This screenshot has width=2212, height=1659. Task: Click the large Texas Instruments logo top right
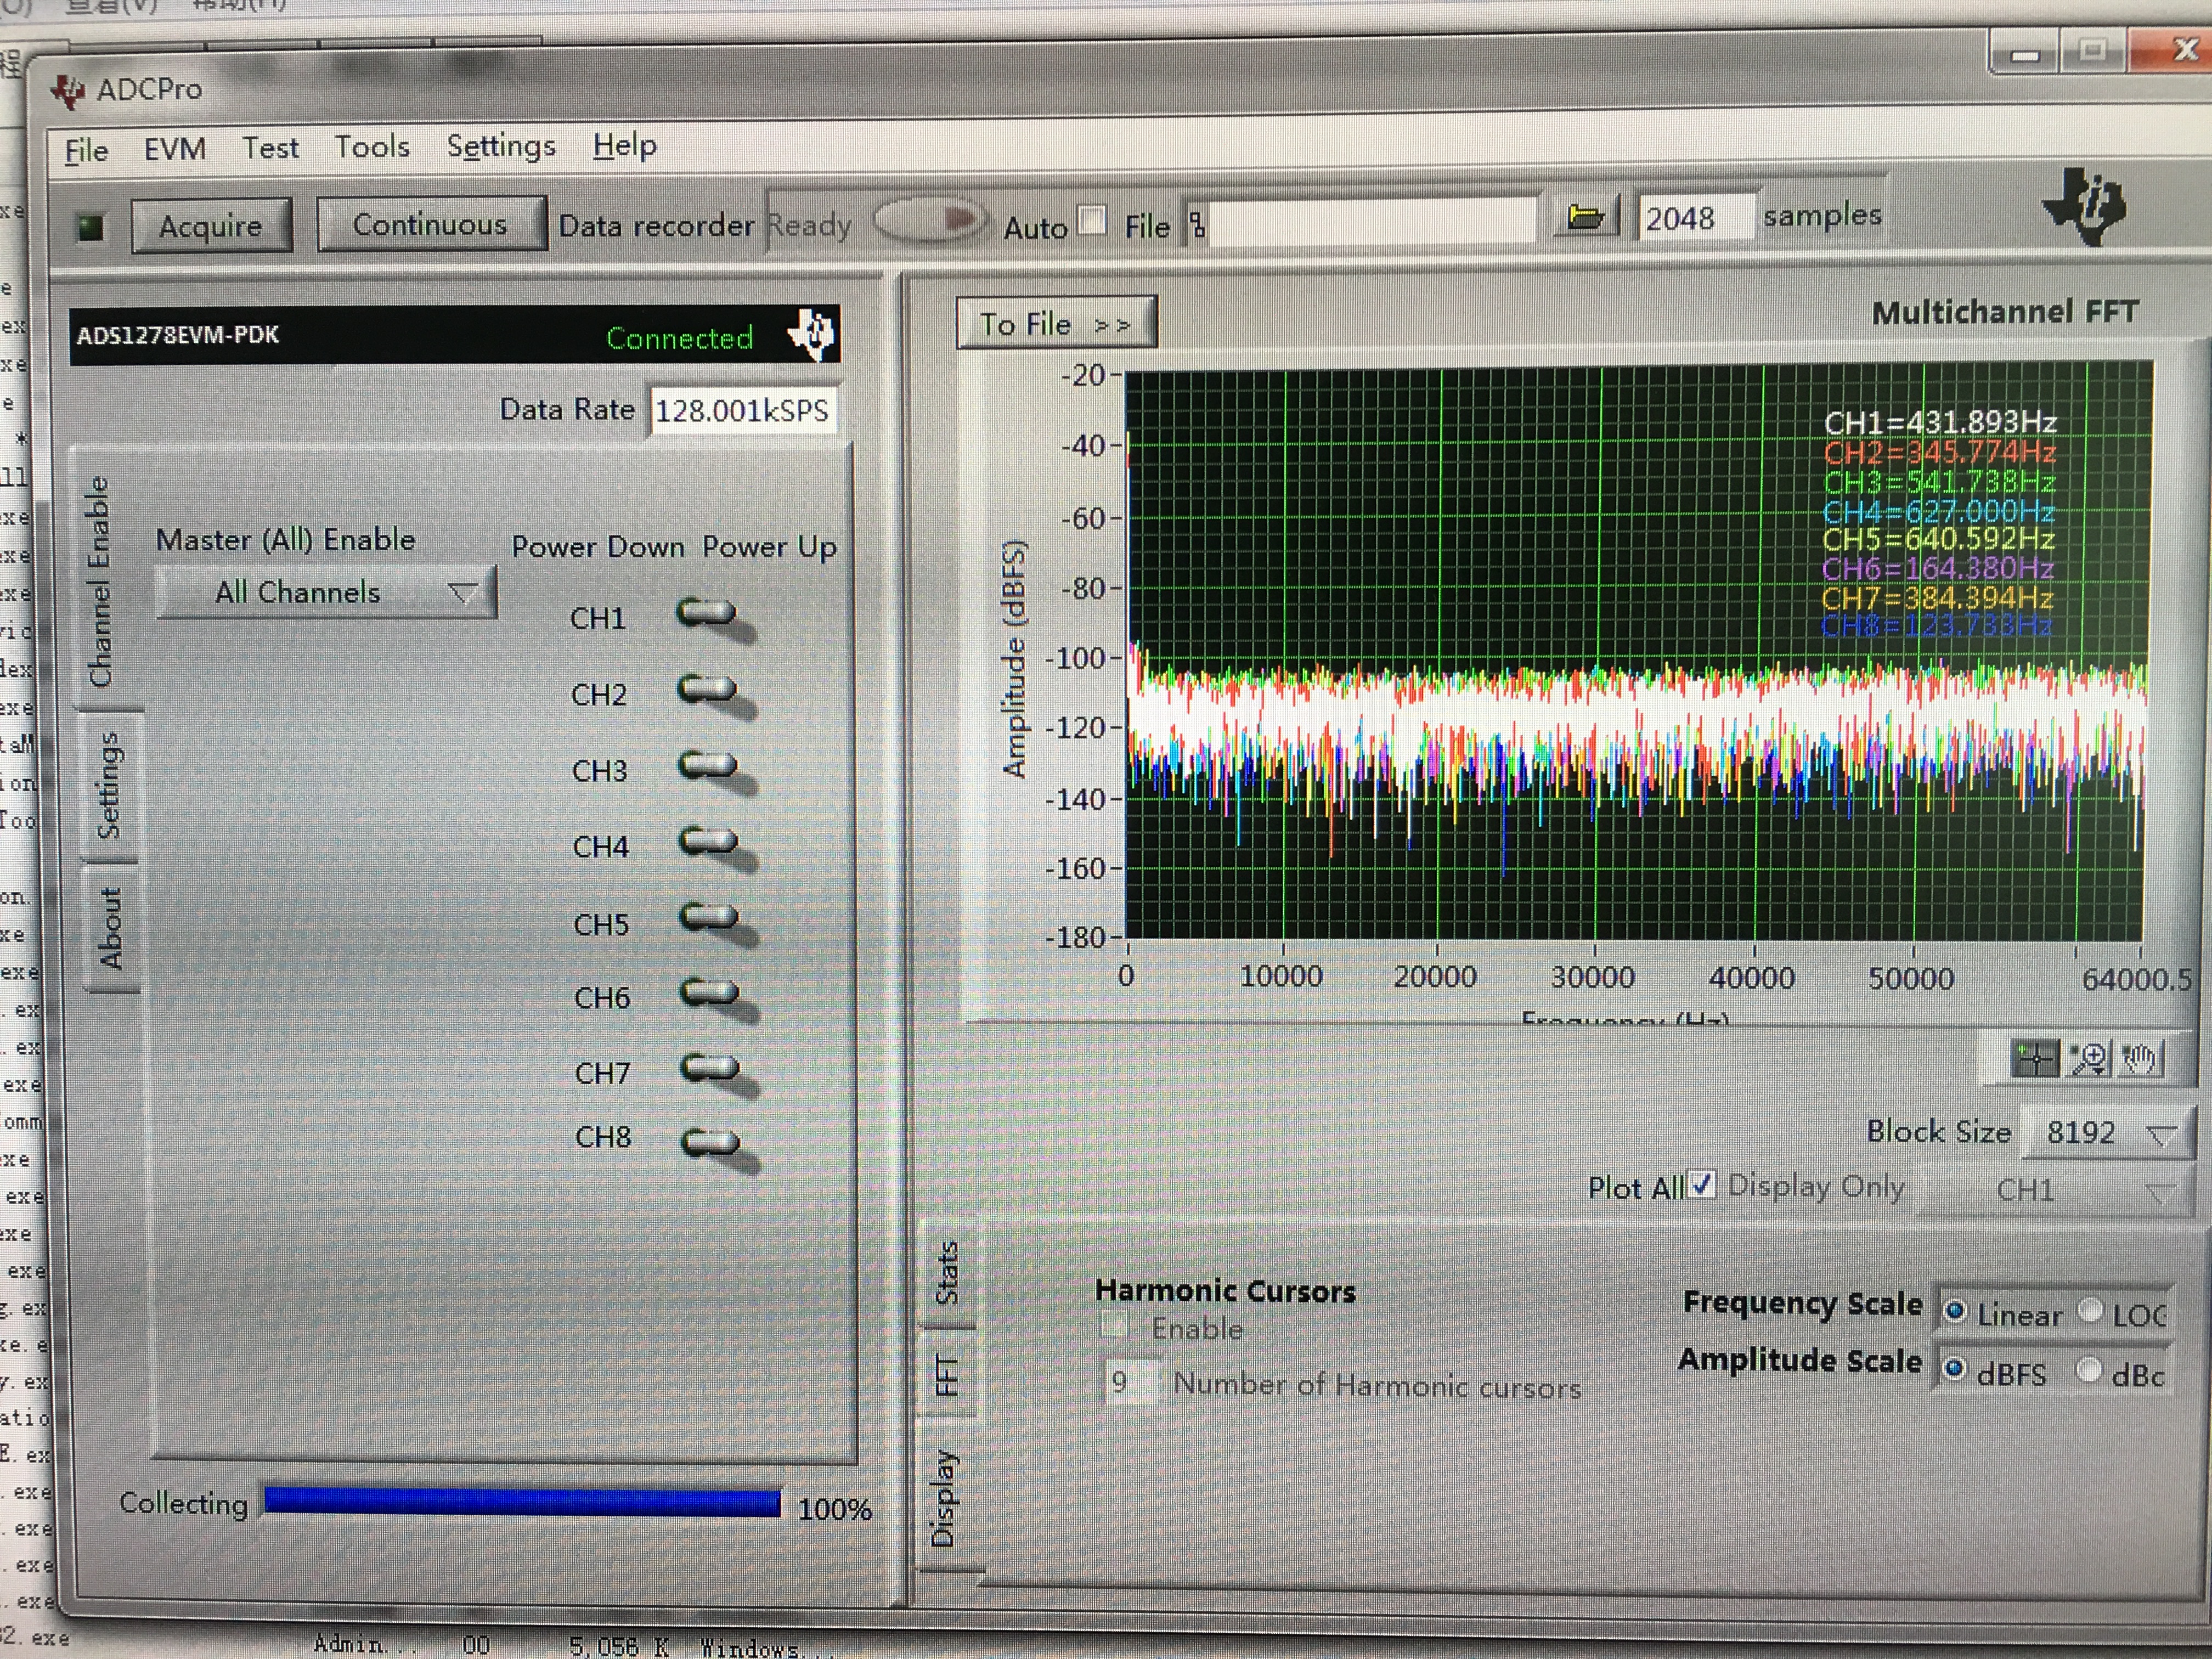[2084, 206]
